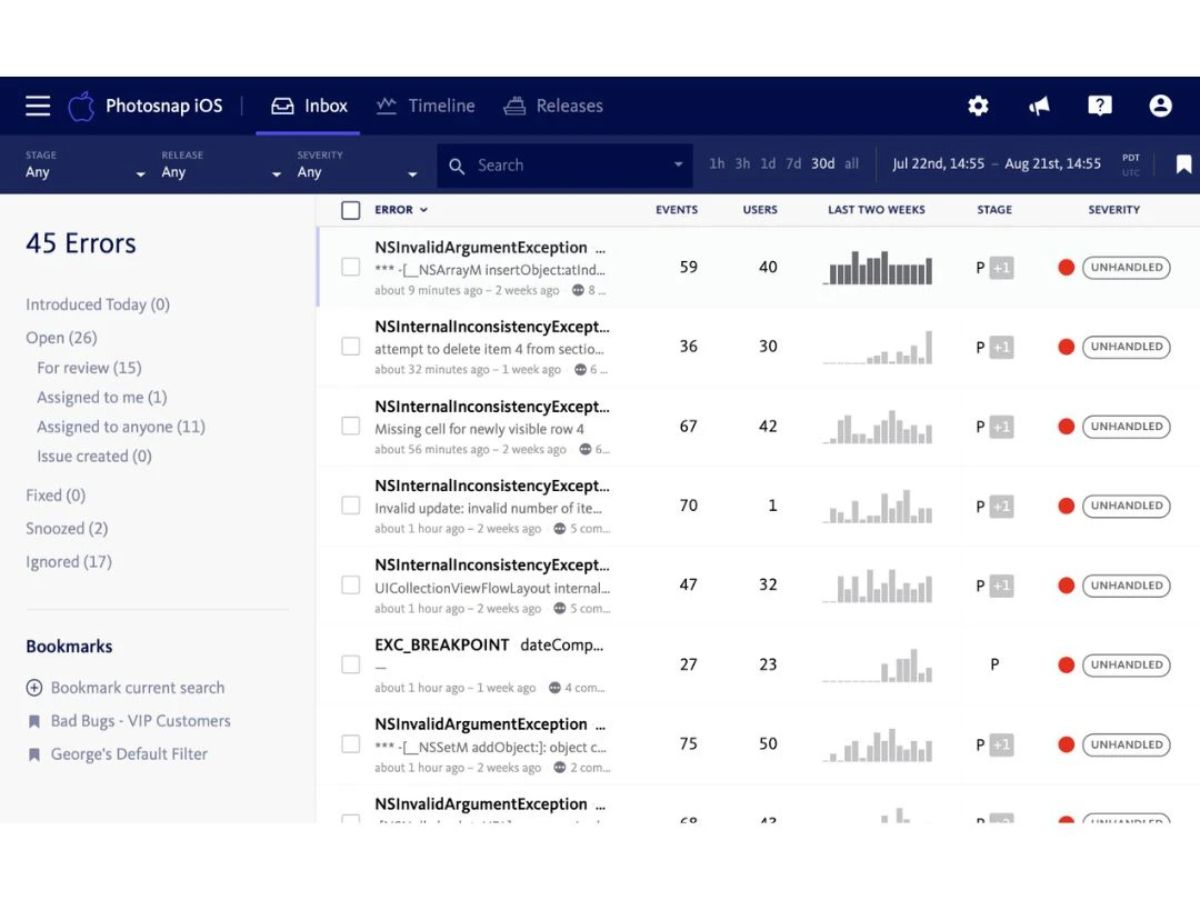Switch timezone to UTC
The width and height of the screenshot is (1200, 900).
tap(1131, 174)
